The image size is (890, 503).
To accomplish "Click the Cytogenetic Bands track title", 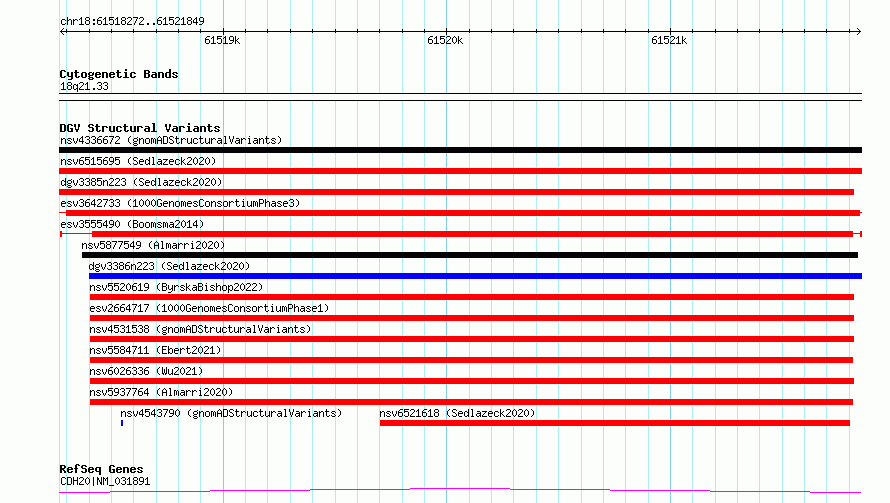I will [119, 74].
